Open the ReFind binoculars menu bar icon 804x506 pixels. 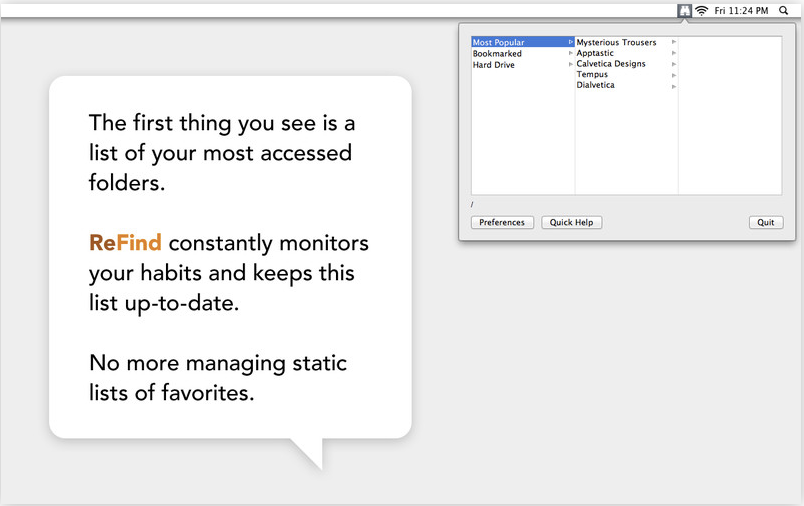click(x=685, y=10)
